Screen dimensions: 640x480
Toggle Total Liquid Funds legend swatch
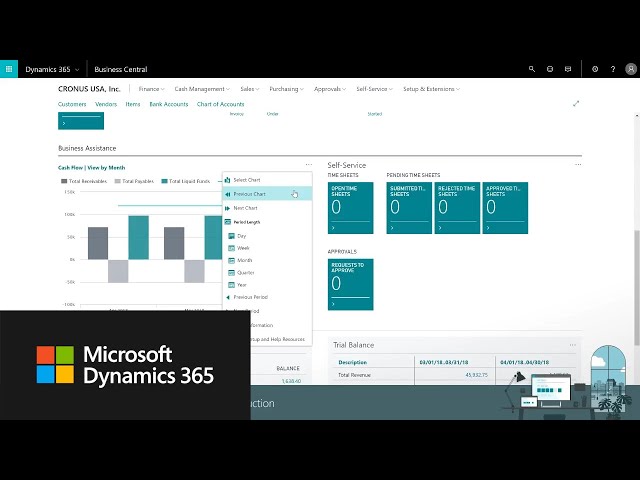click(164, 181)
